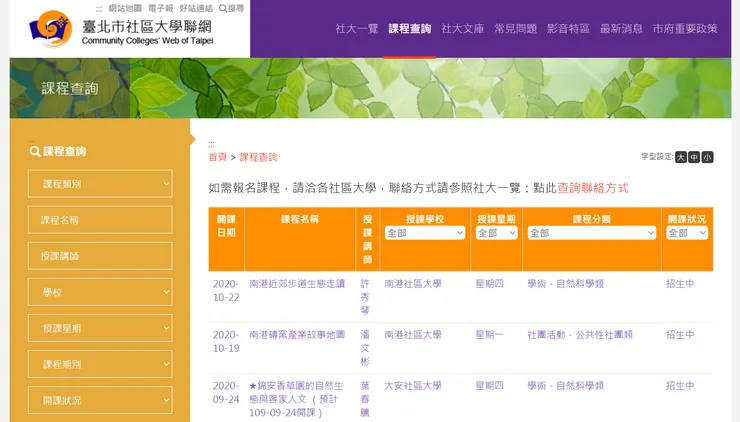
Task: Go to the 影音特區 menu item
Action: (568, 29)
